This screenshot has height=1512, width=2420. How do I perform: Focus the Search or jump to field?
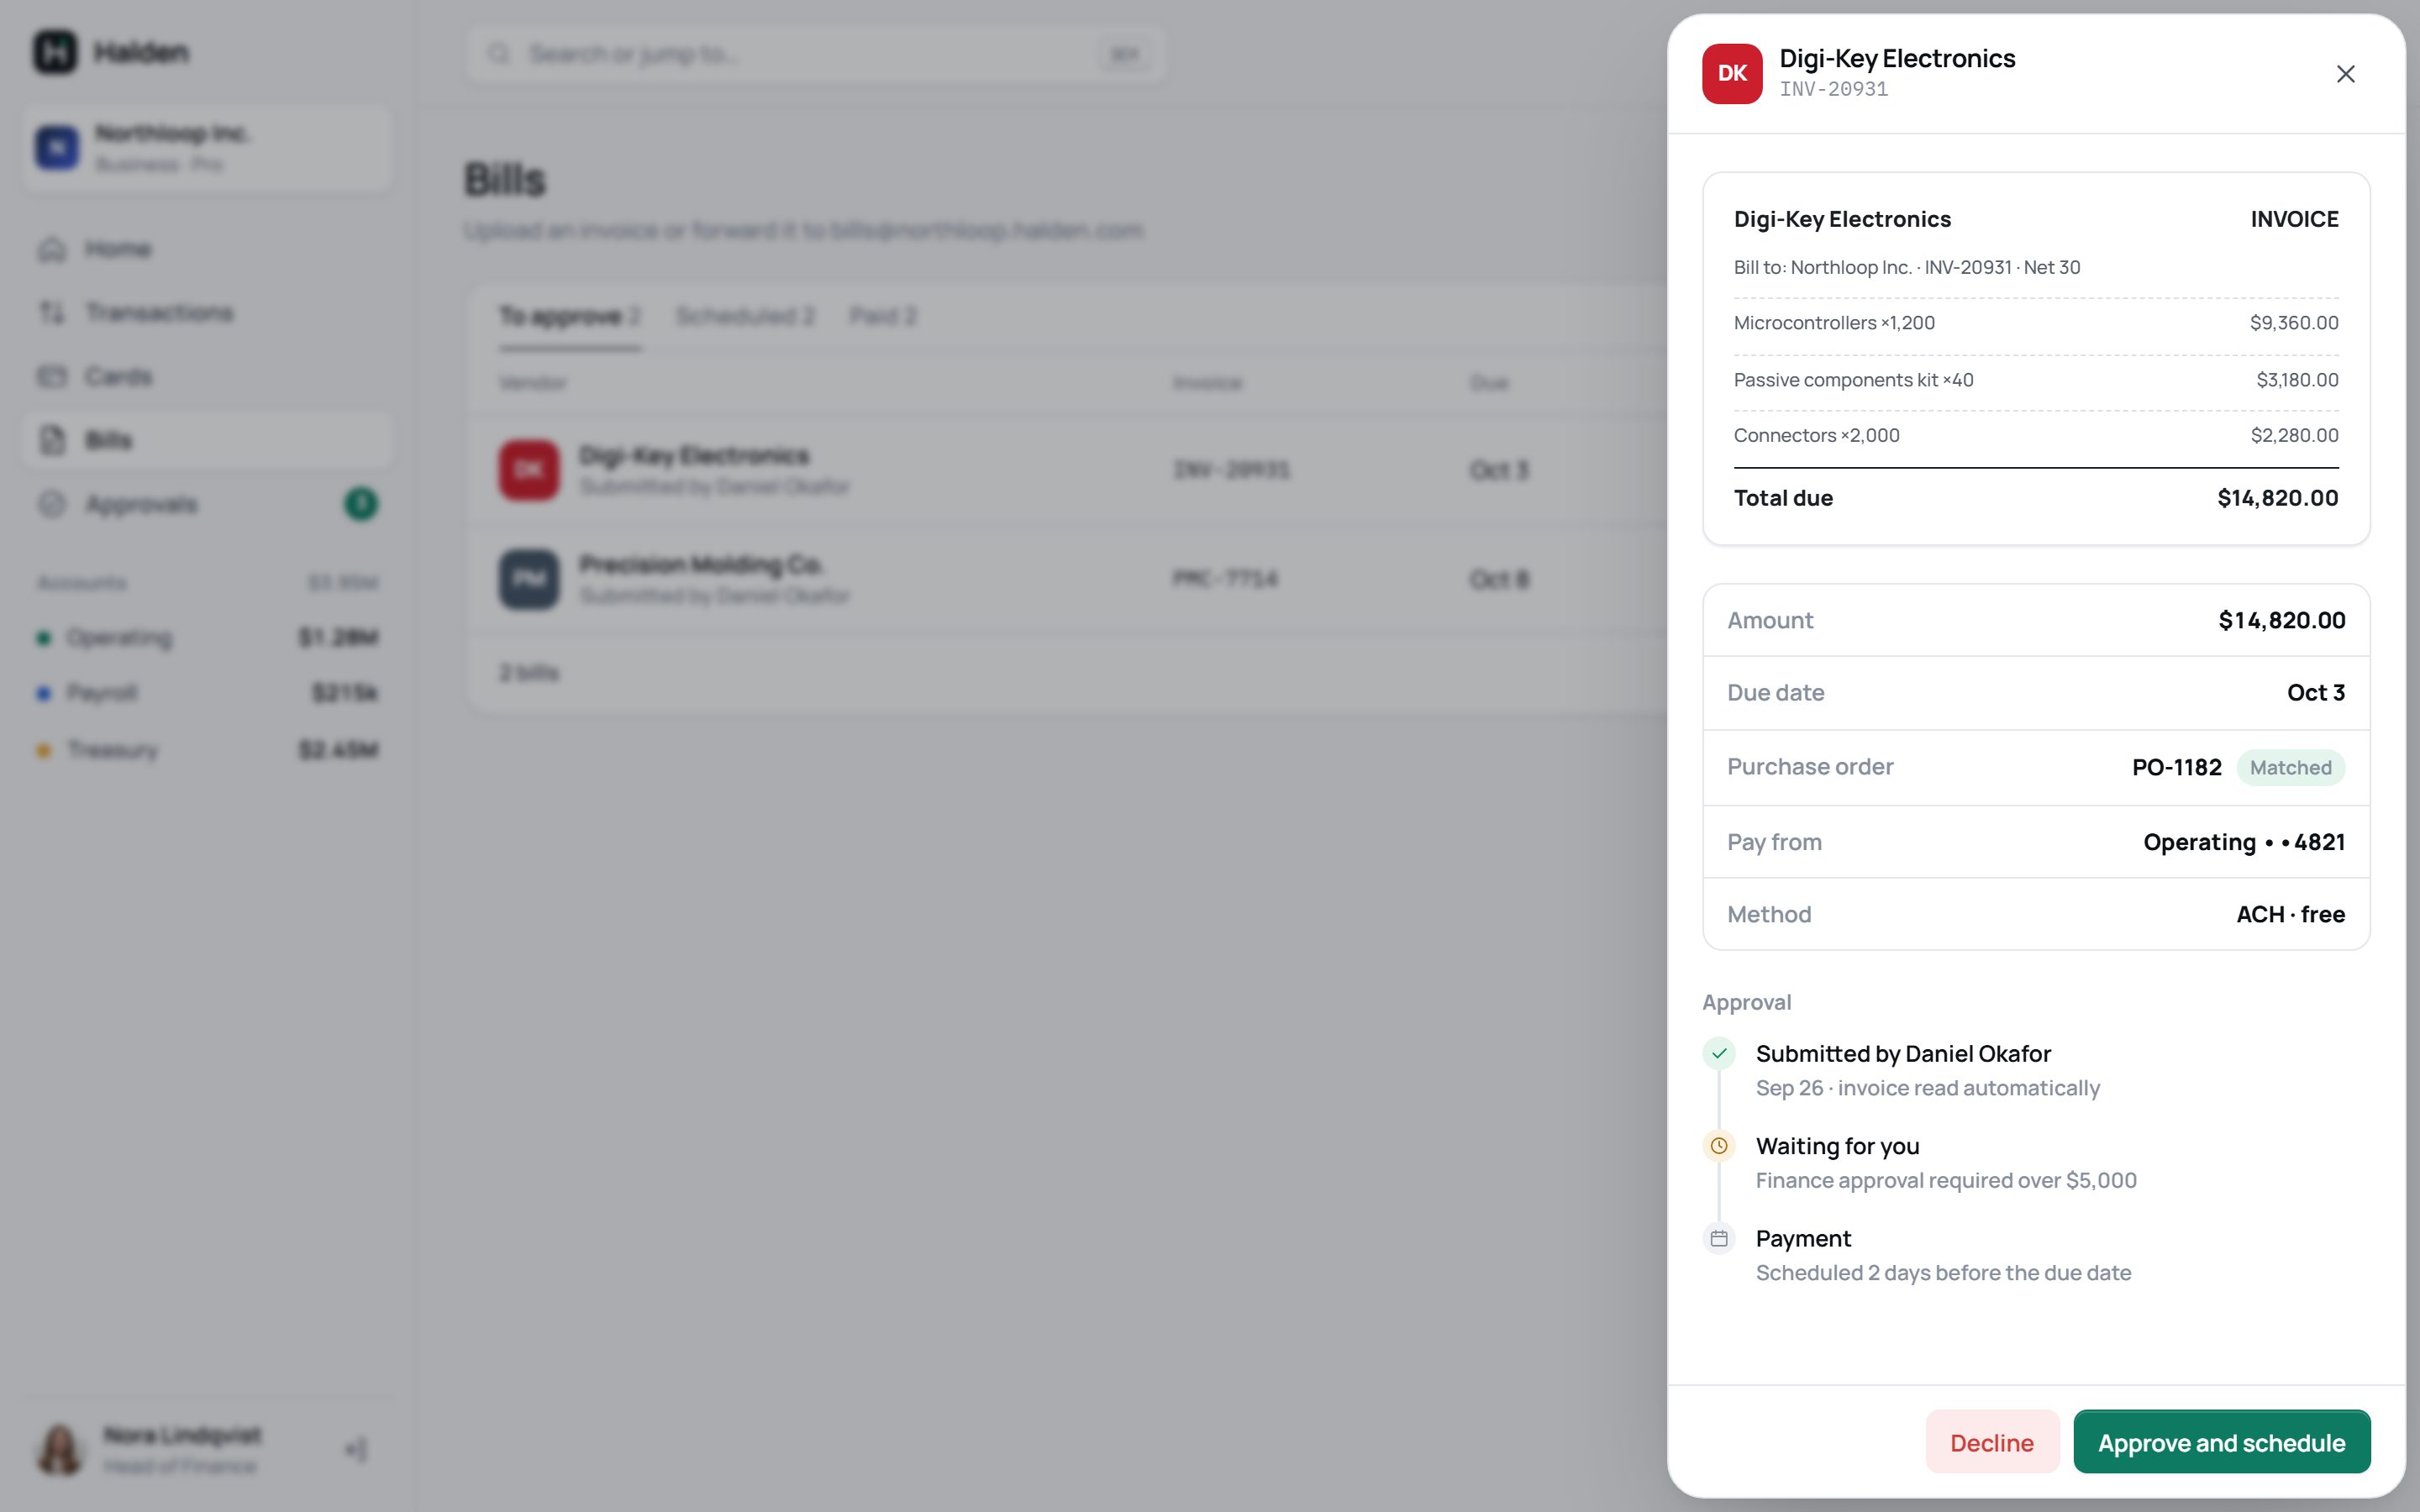click(x=815, y=54)
